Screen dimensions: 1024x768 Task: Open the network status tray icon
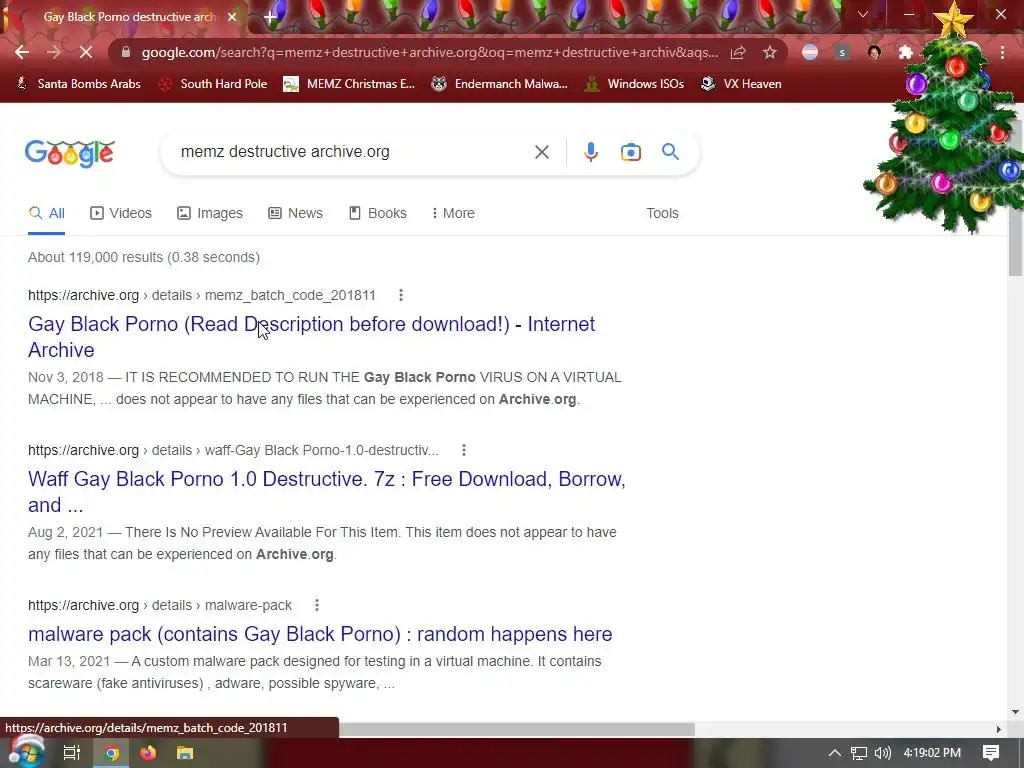point(859,753)
